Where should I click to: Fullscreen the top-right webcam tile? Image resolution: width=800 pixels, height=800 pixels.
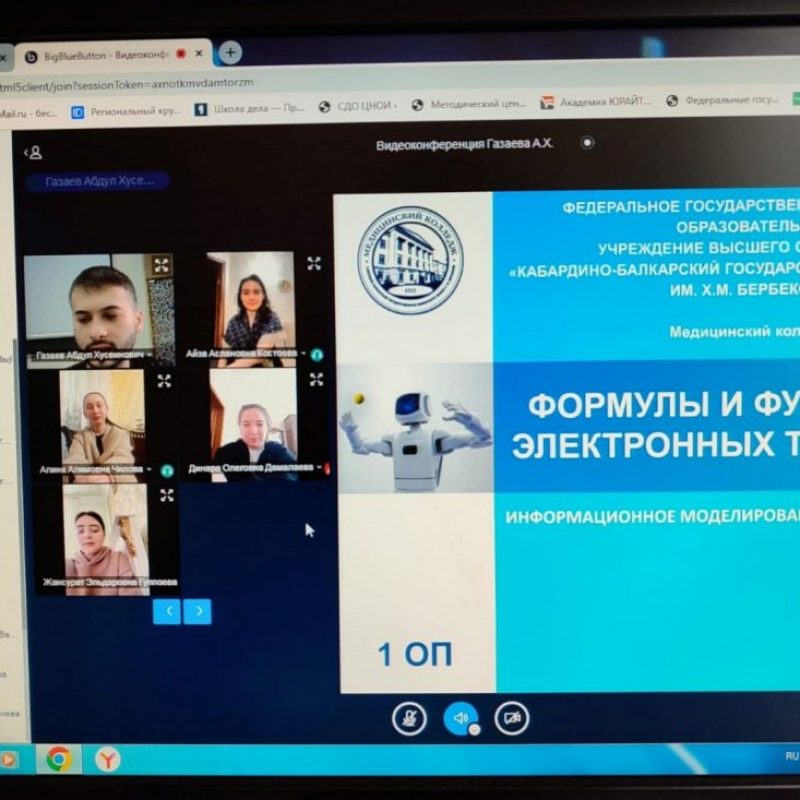point(314,264)
